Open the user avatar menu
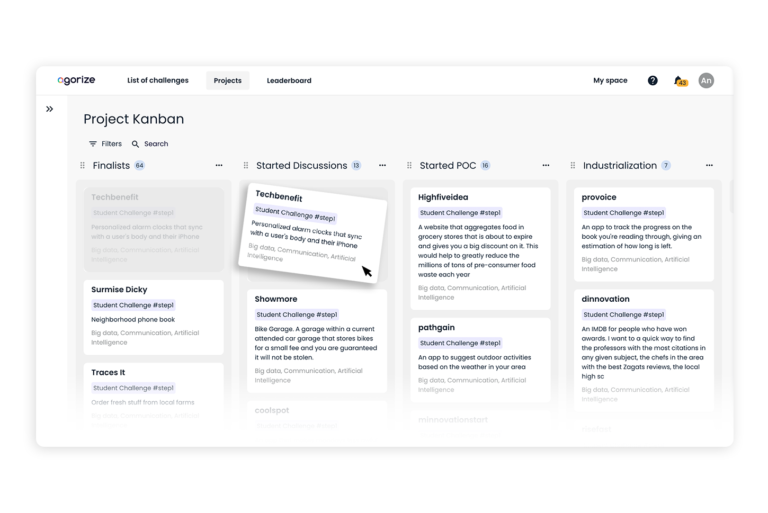Viewport: 768px width, 513px height. (x=706, y=80)
